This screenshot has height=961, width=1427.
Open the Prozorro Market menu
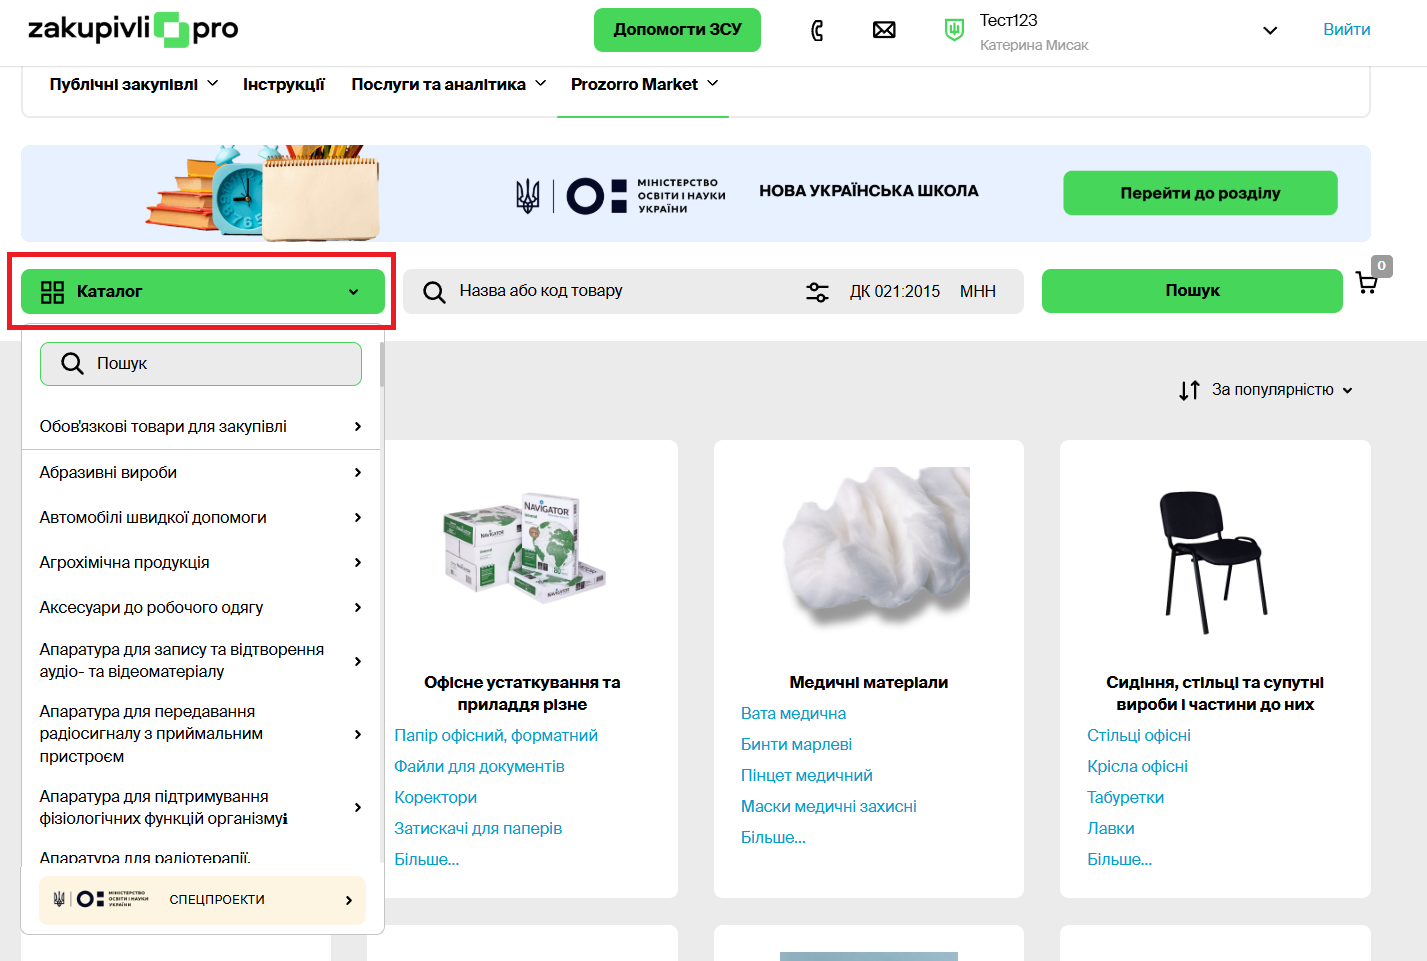[643, 84]
